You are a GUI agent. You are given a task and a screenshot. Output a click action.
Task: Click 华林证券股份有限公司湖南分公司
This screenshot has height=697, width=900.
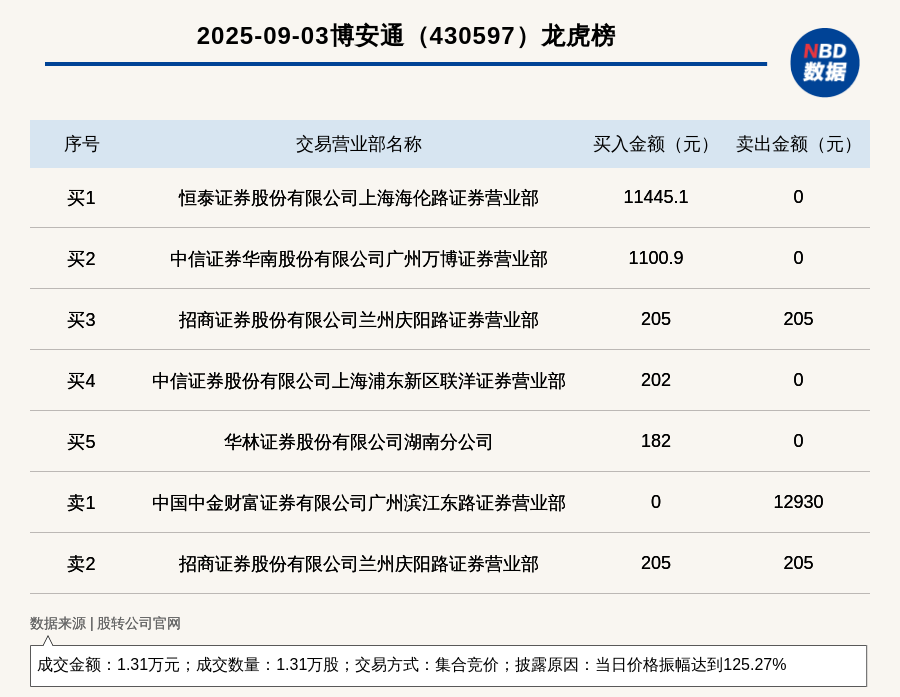click(x=359, y=442)
